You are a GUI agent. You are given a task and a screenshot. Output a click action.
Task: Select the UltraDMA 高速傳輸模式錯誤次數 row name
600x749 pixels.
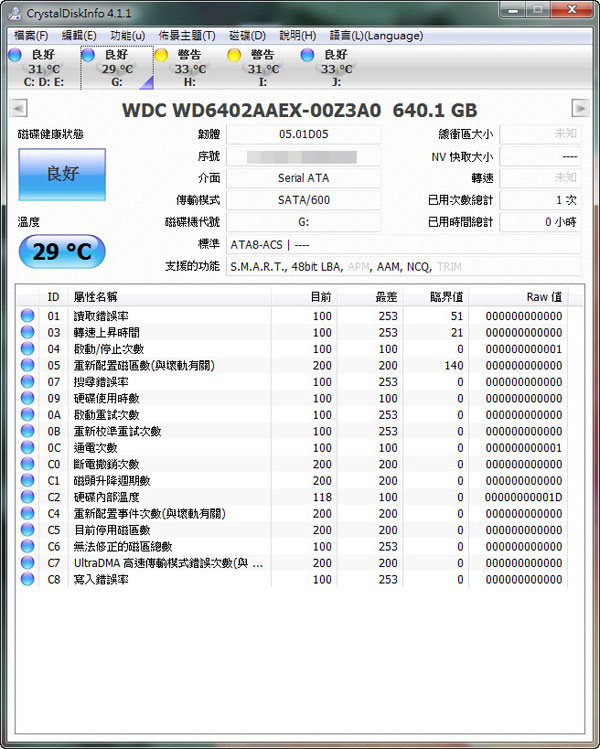168,563
